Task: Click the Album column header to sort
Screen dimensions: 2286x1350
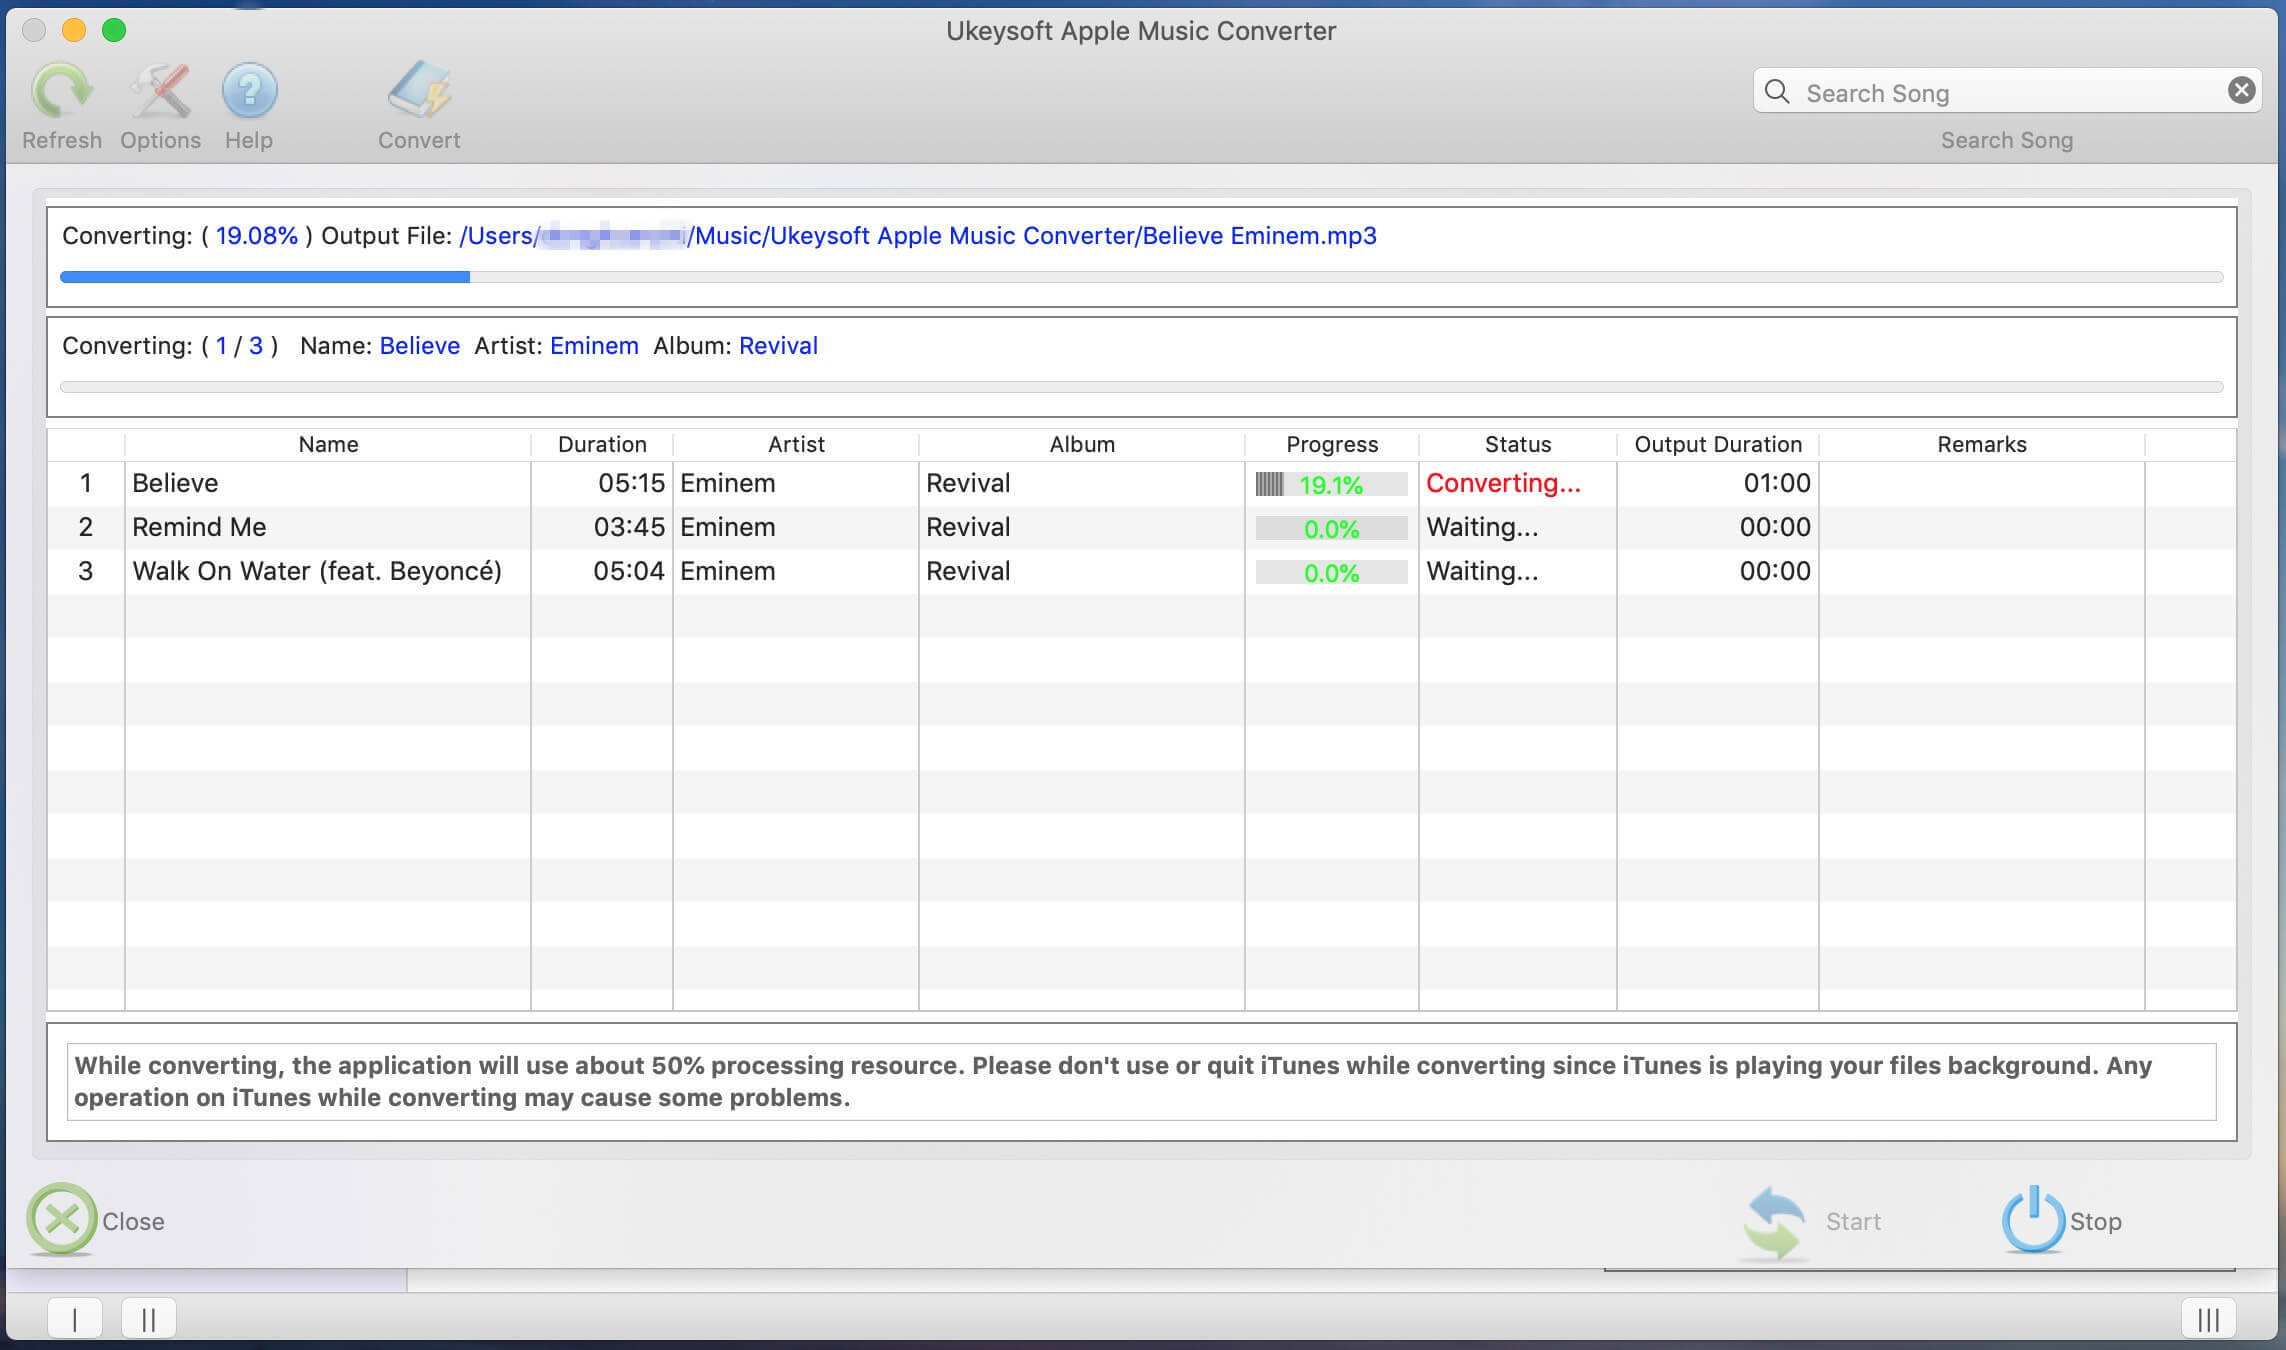Action: 1081,444
